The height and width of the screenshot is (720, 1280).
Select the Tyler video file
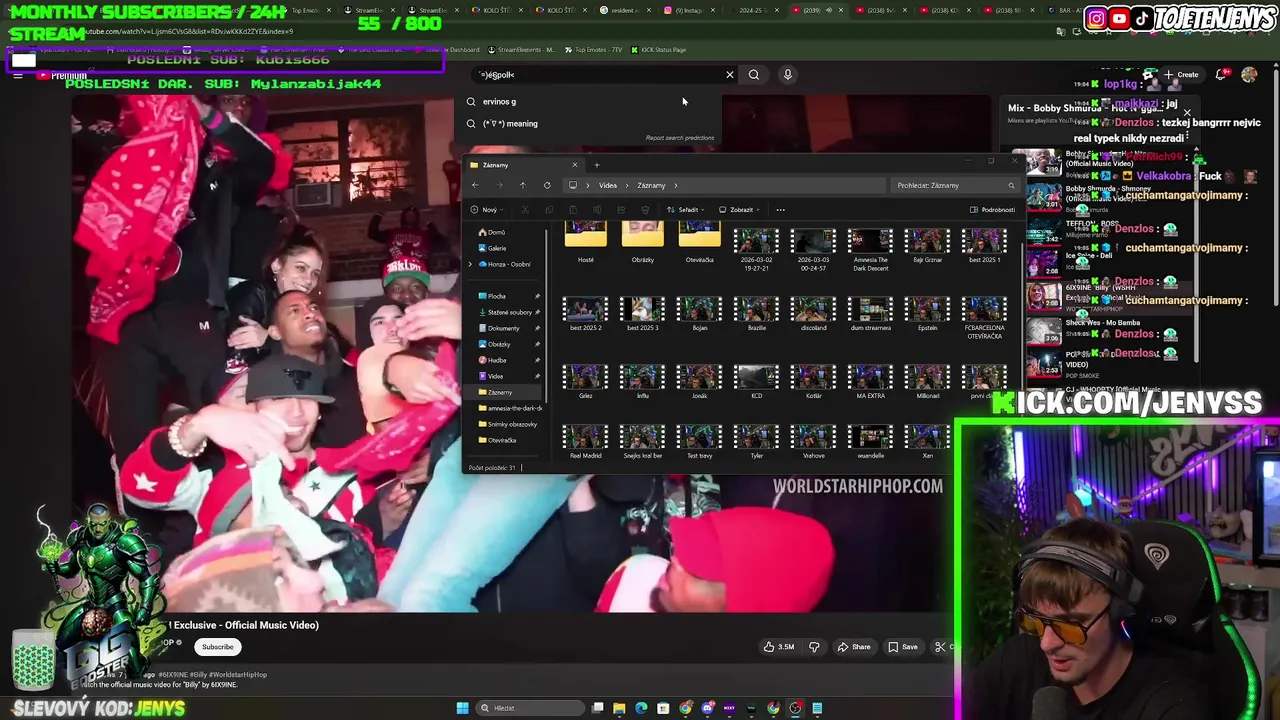tap(756, 441)
